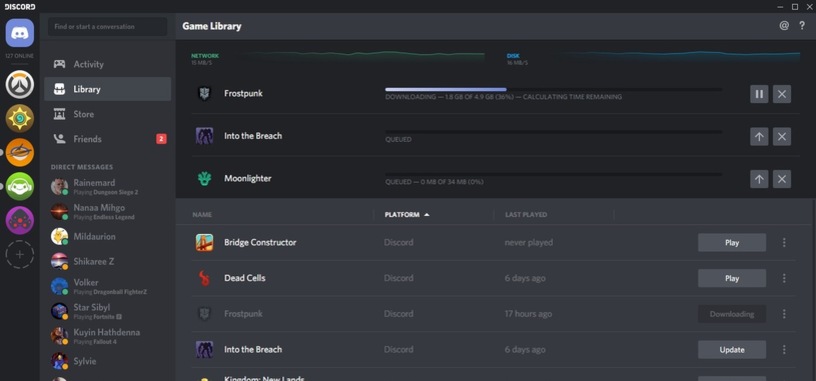Play Bridge Constructor
The height and width of the screenshot is (381, 816).
(x=732, y=243)
